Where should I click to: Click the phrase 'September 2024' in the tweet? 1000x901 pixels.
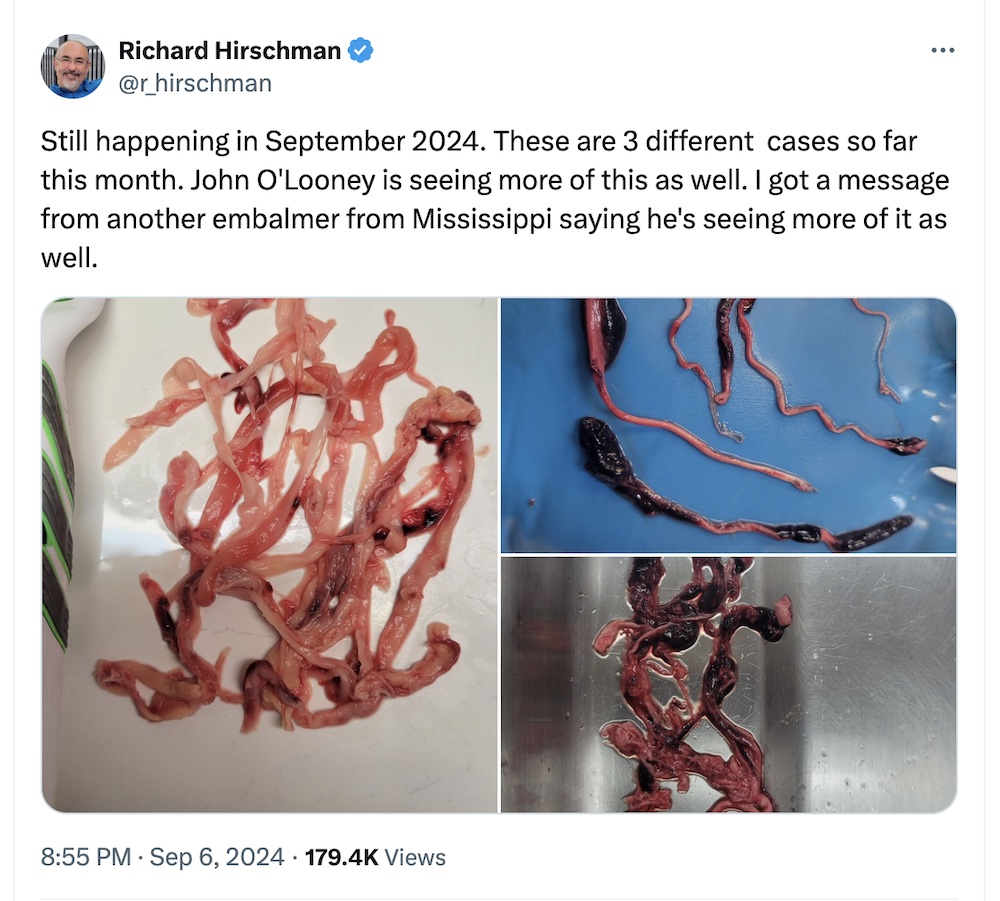(371, 142)
